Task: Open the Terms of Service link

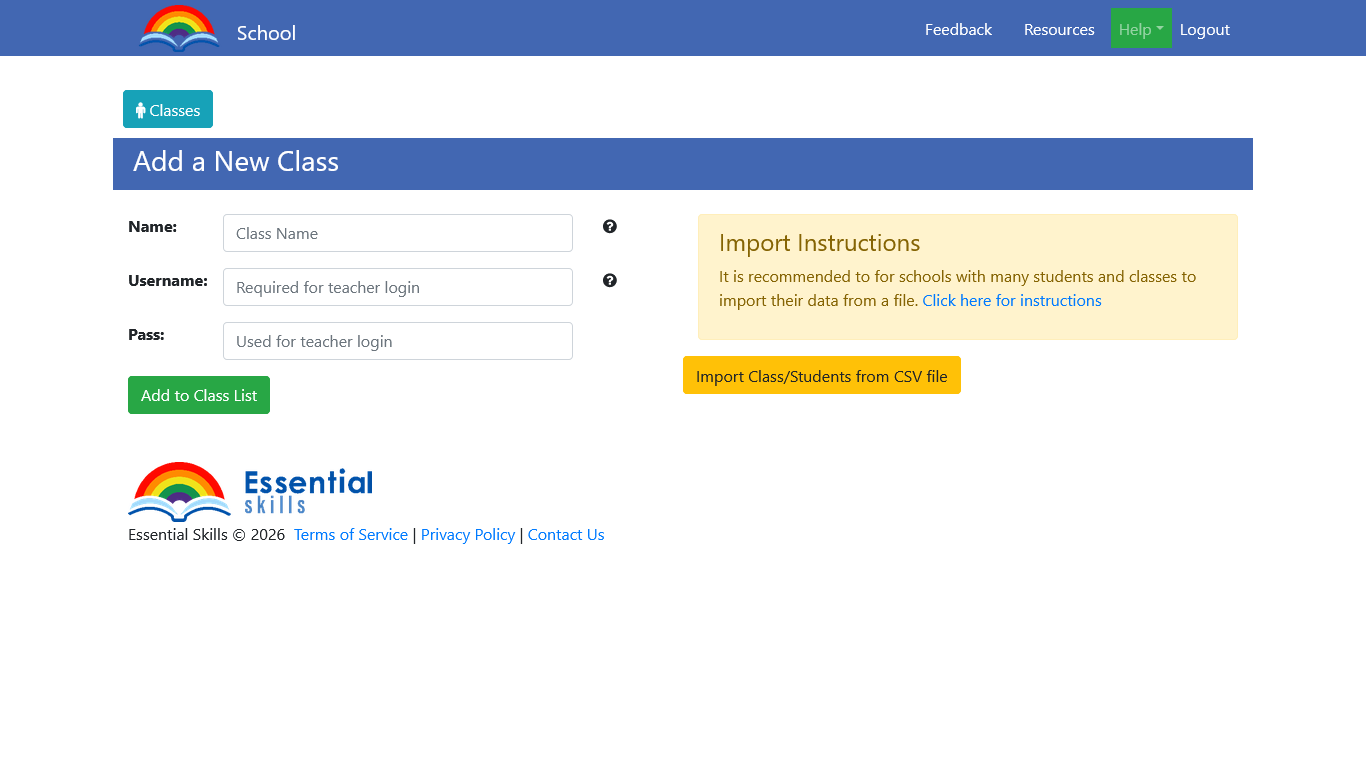Action: pyautogui.click(x=351, y=535)
